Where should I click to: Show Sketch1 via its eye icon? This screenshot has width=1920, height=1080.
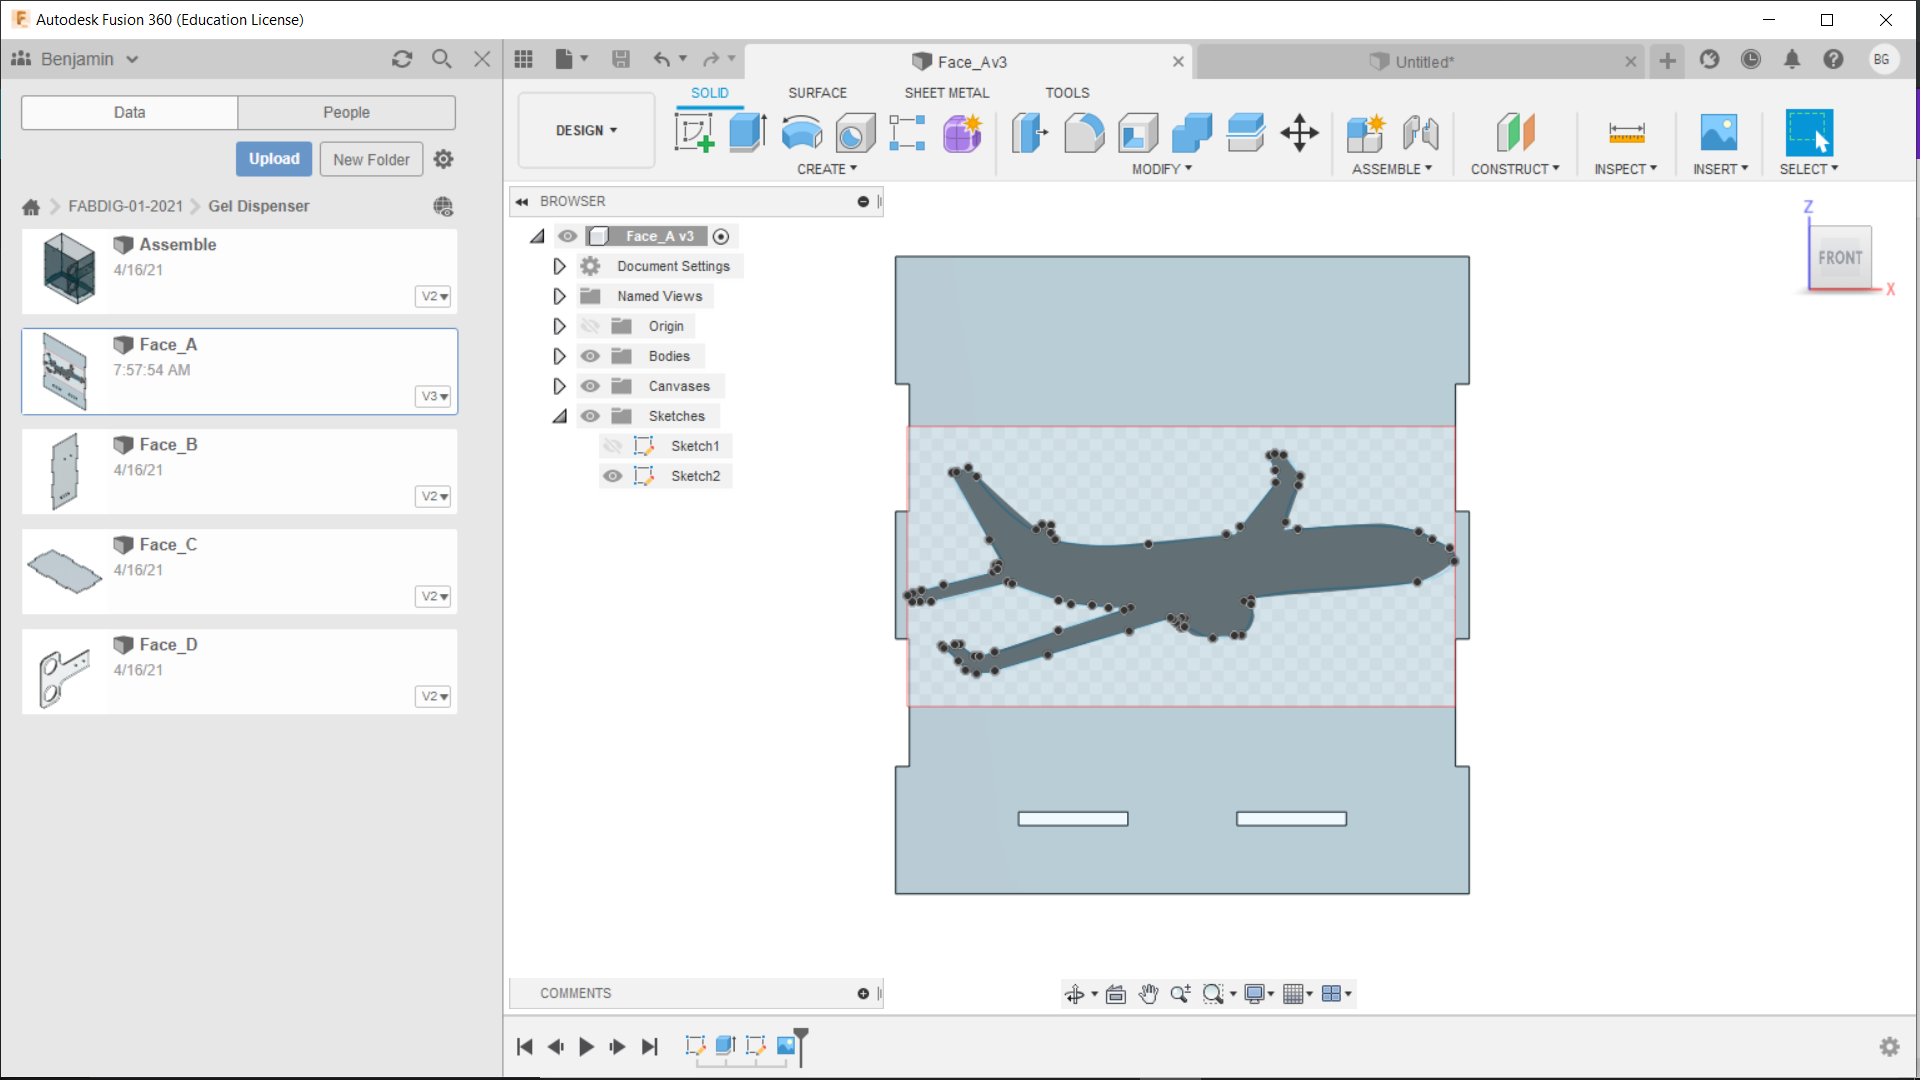[x=613, y=446]
